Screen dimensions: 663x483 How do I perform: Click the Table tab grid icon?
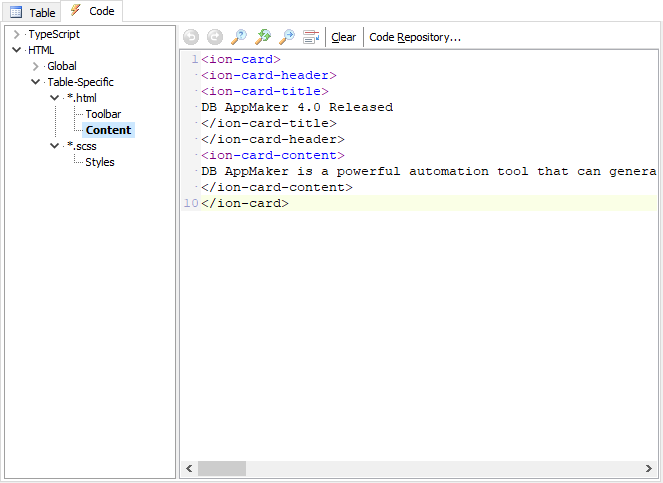click(x=16, y=12)
